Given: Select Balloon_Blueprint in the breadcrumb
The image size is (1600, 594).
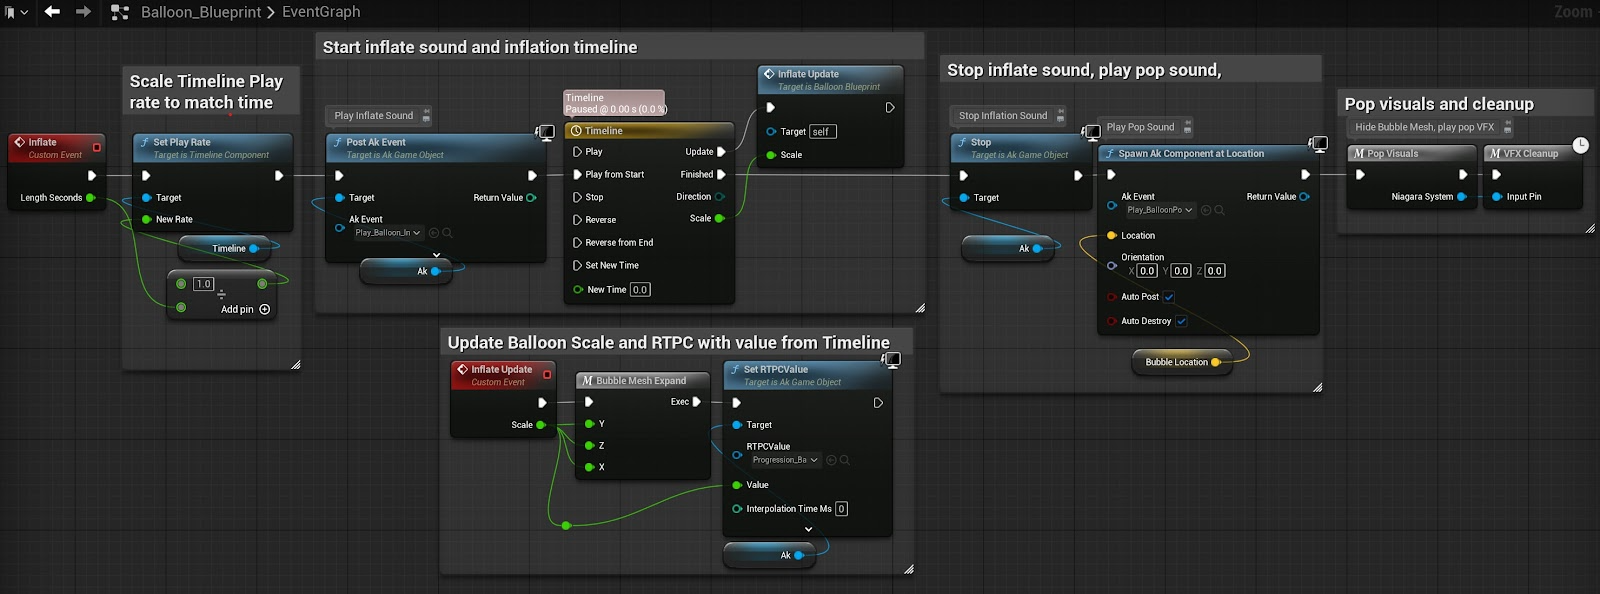Looking at the screenshot, I should point(200,12).
